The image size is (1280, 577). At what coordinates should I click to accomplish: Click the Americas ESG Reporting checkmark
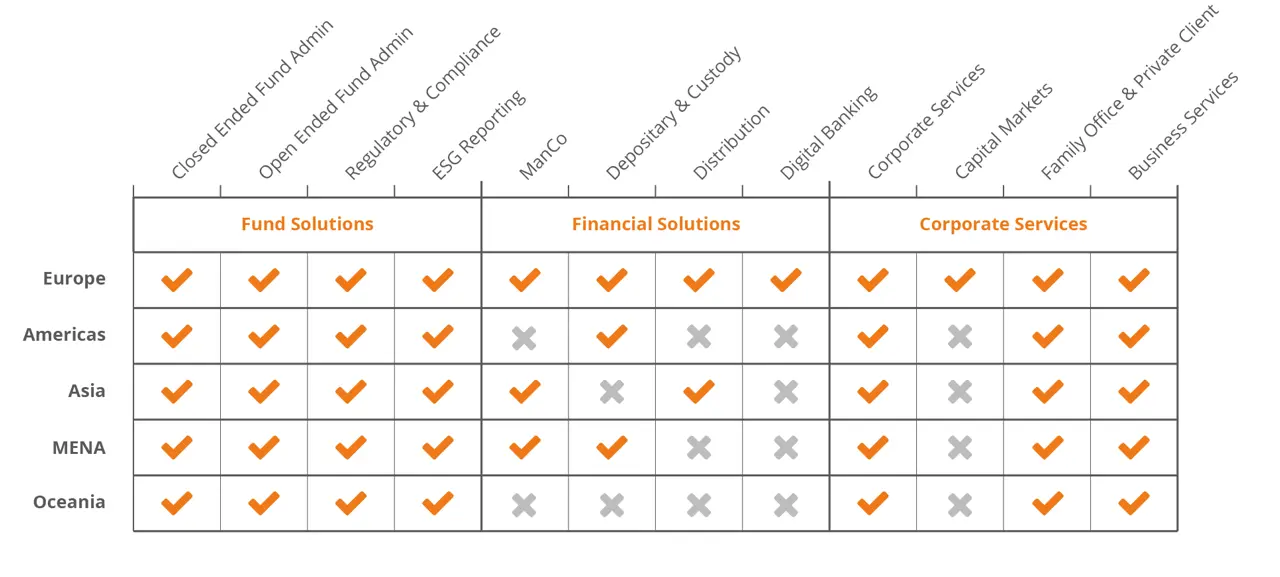437,337
